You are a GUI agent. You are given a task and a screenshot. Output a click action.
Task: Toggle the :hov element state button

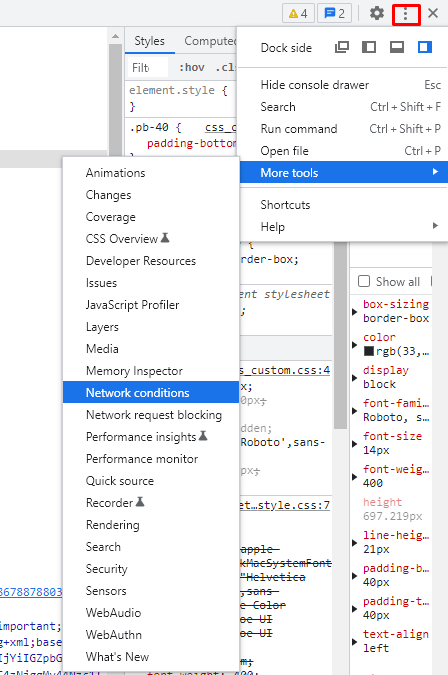pyautogui.click(x=192, y=68)
